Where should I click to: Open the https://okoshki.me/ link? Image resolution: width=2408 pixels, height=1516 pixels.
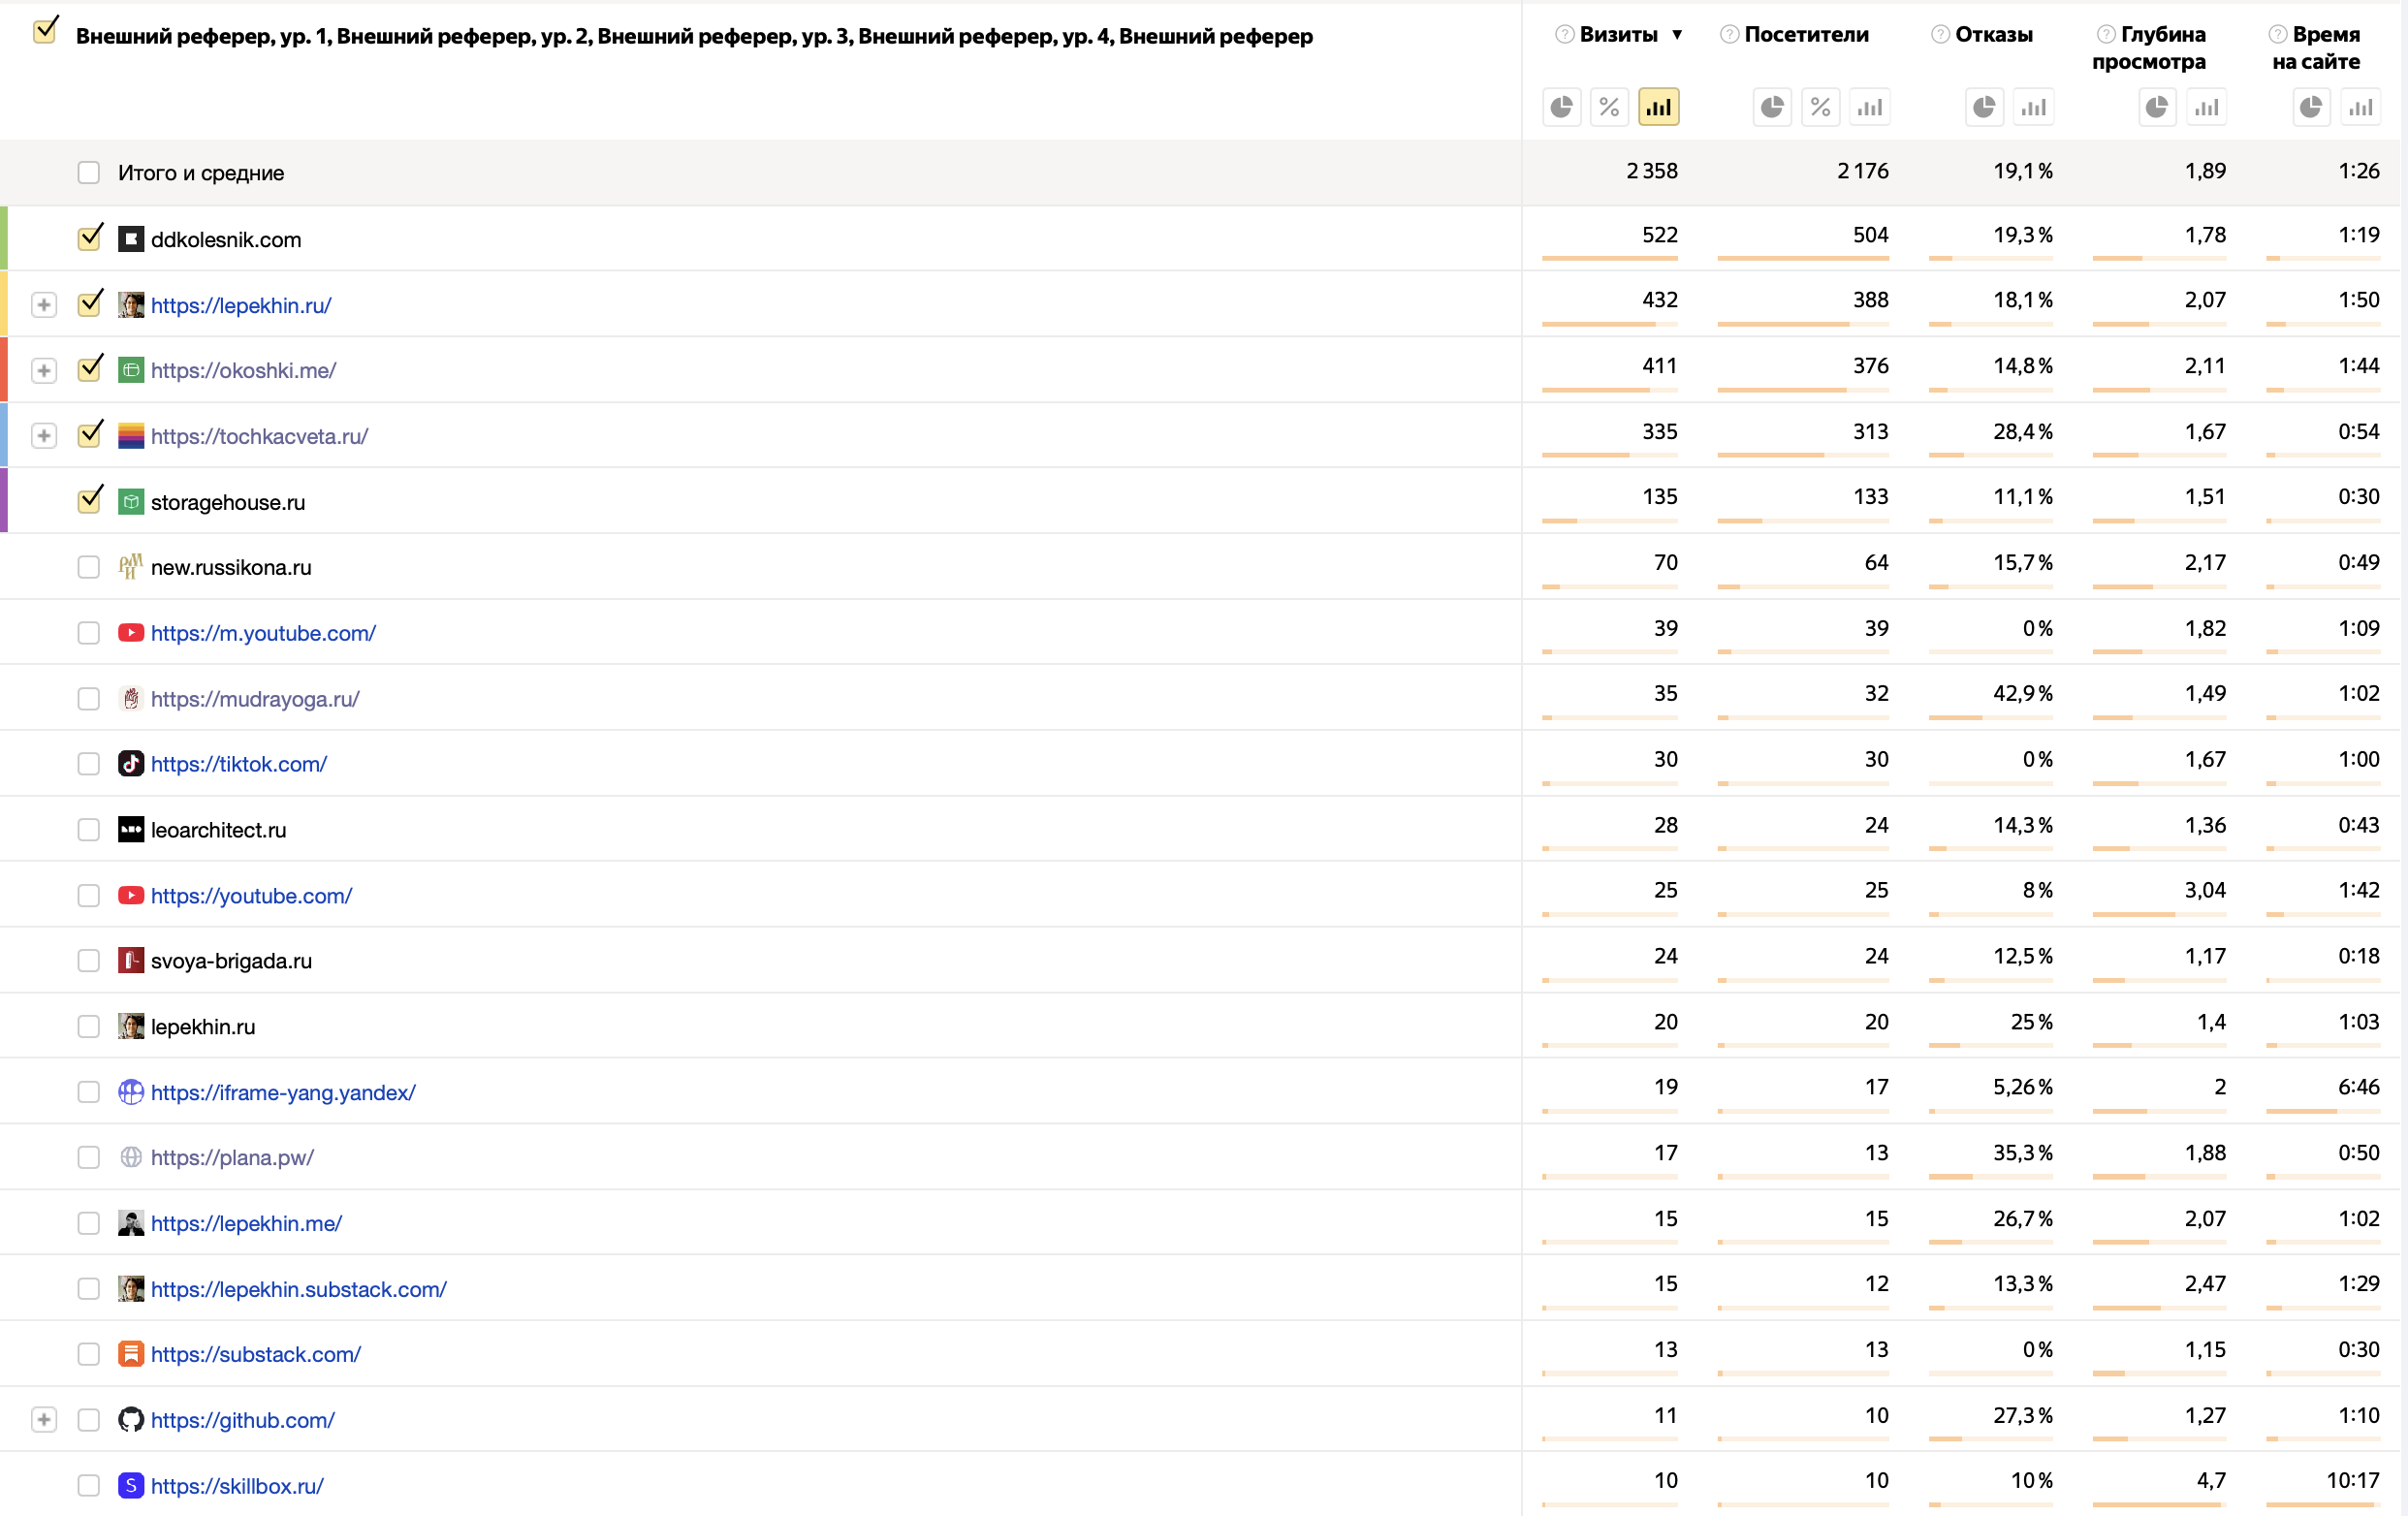pyautogui.click(x=243, y=370)
